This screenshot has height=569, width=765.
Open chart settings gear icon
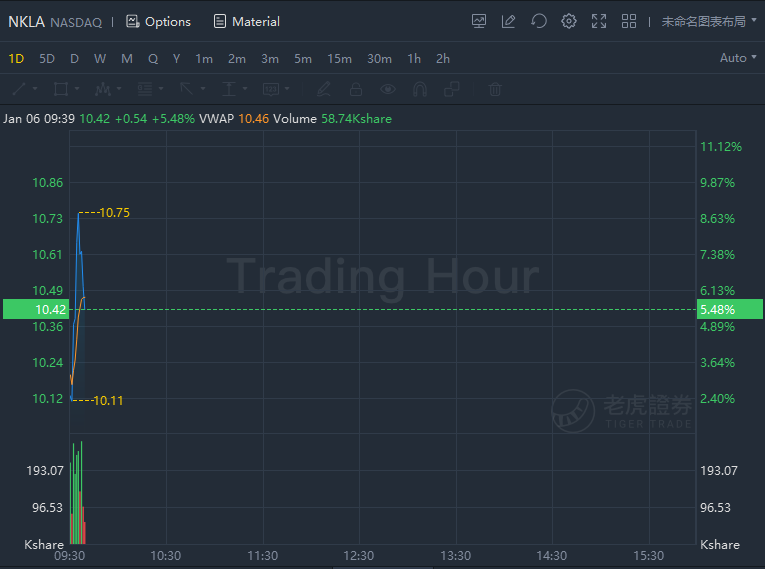(569, 21)
